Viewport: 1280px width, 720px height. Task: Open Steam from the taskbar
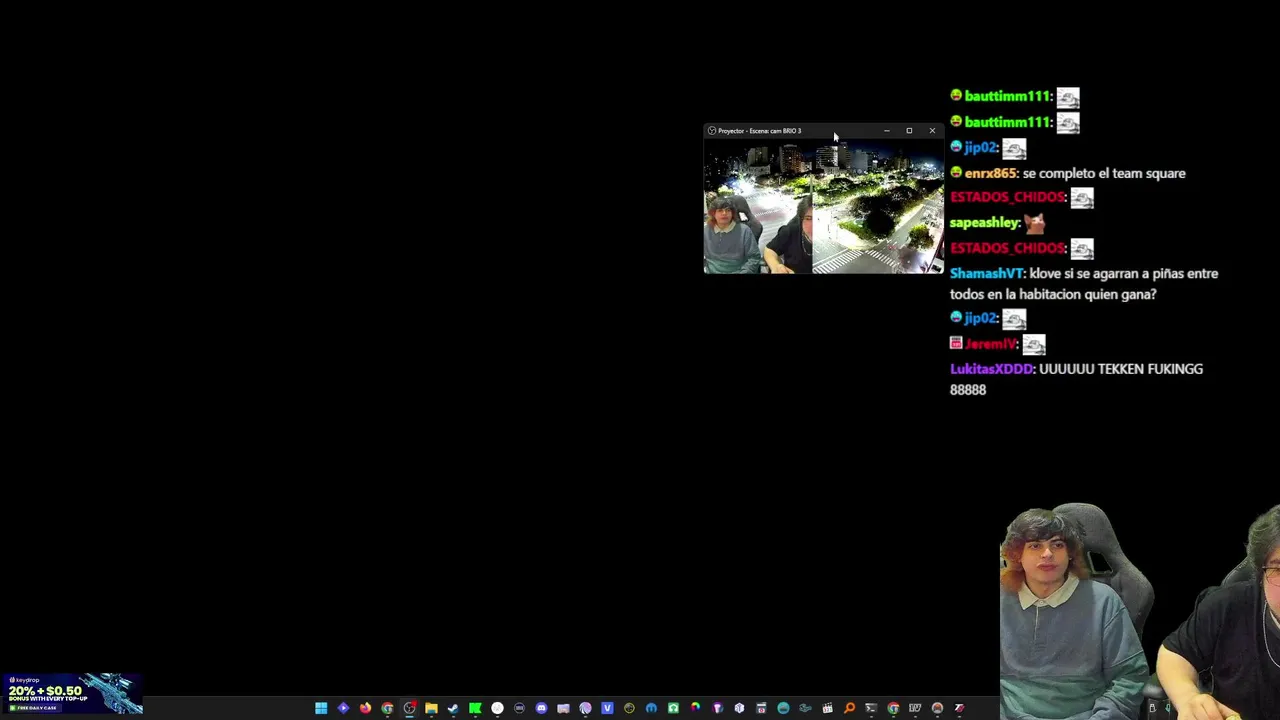(453, 708)
